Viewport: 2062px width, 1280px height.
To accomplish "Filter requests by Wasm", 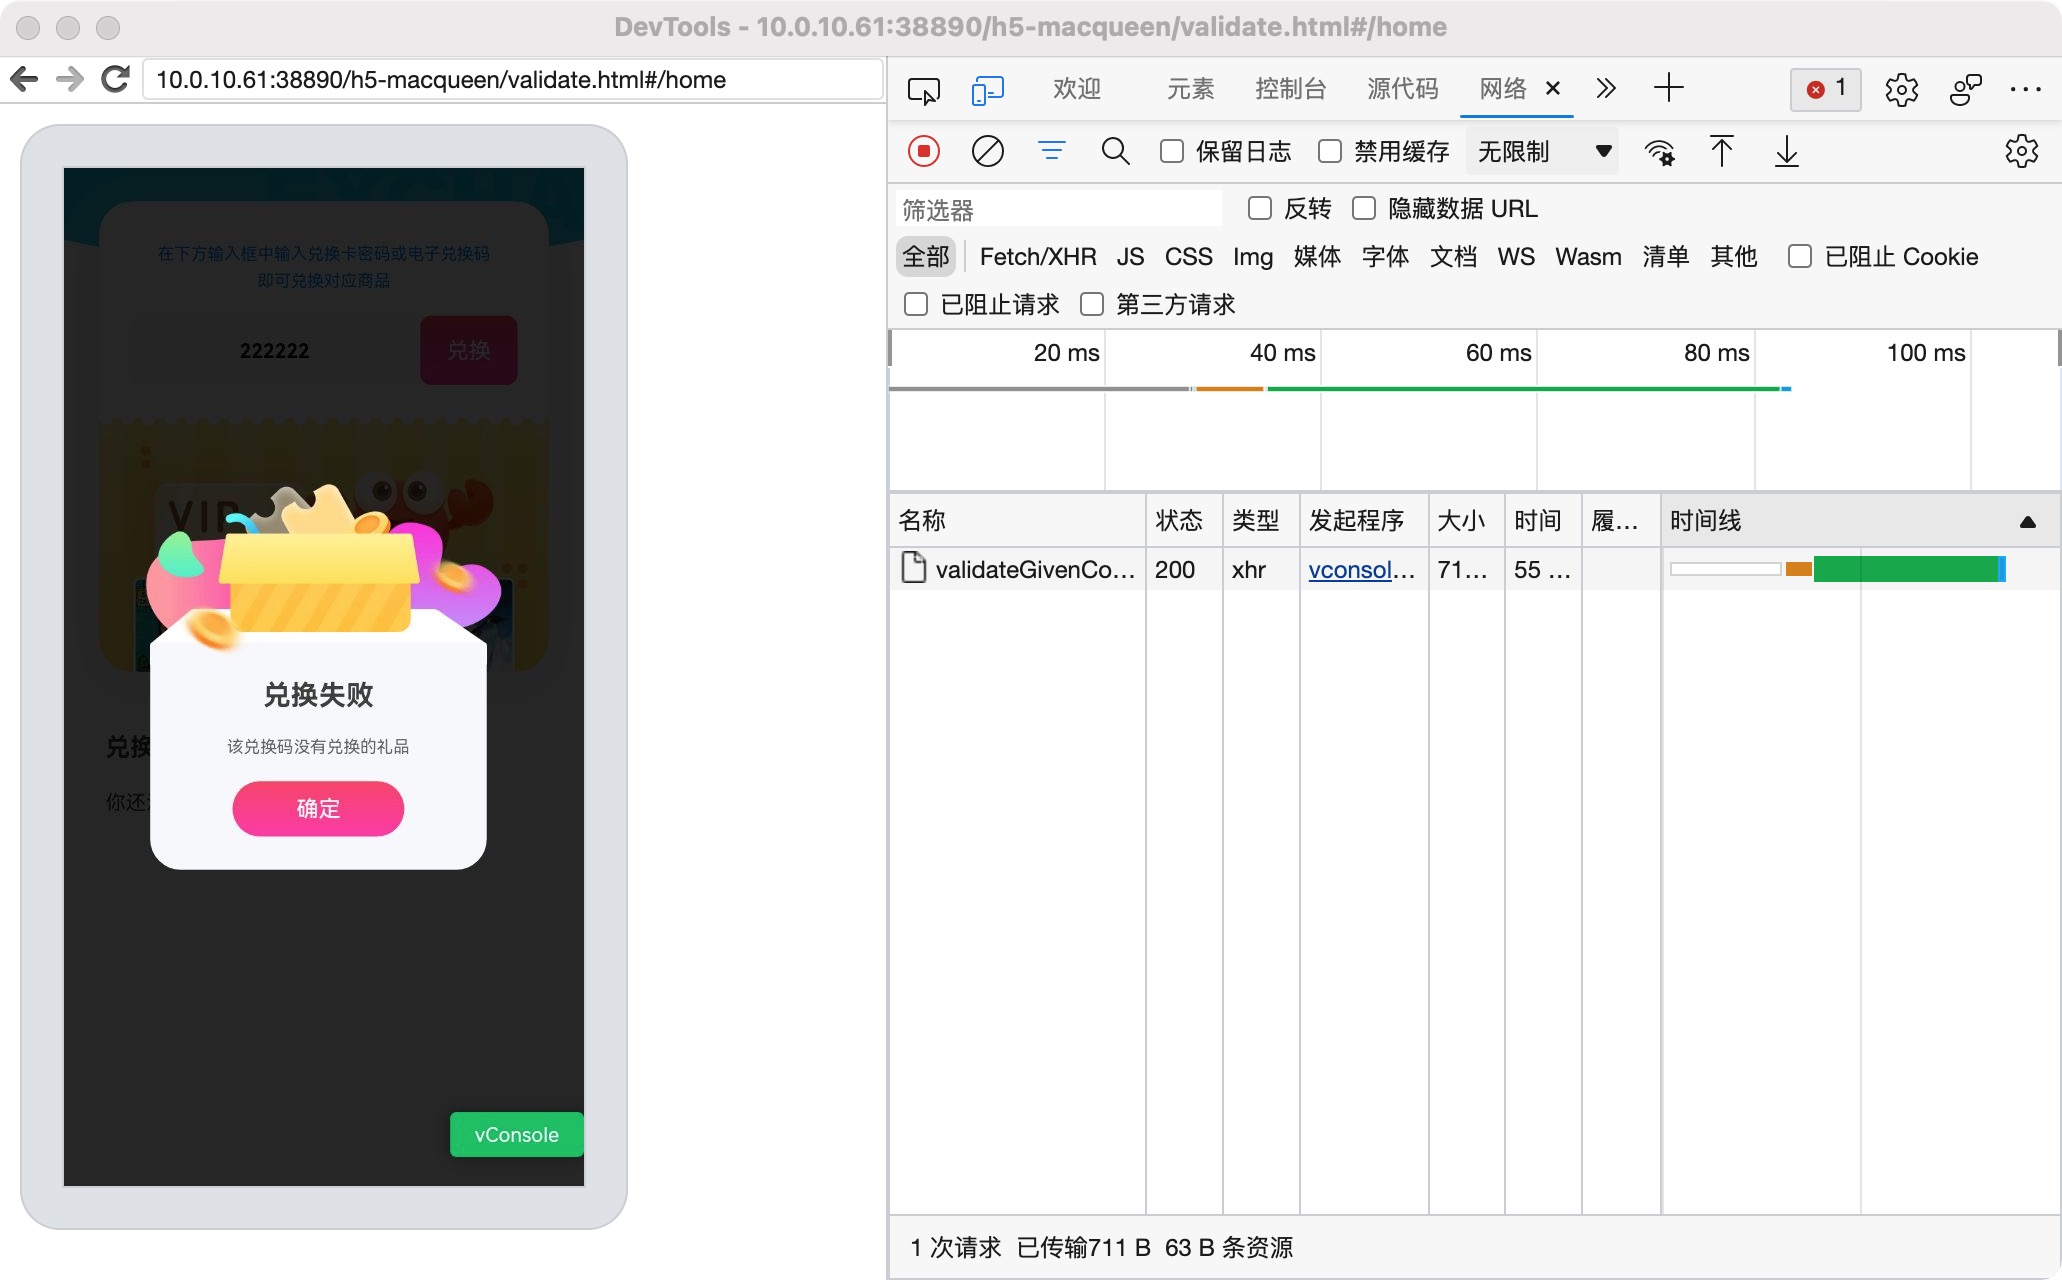I will pyautogui.click(x=1588, y=257).
